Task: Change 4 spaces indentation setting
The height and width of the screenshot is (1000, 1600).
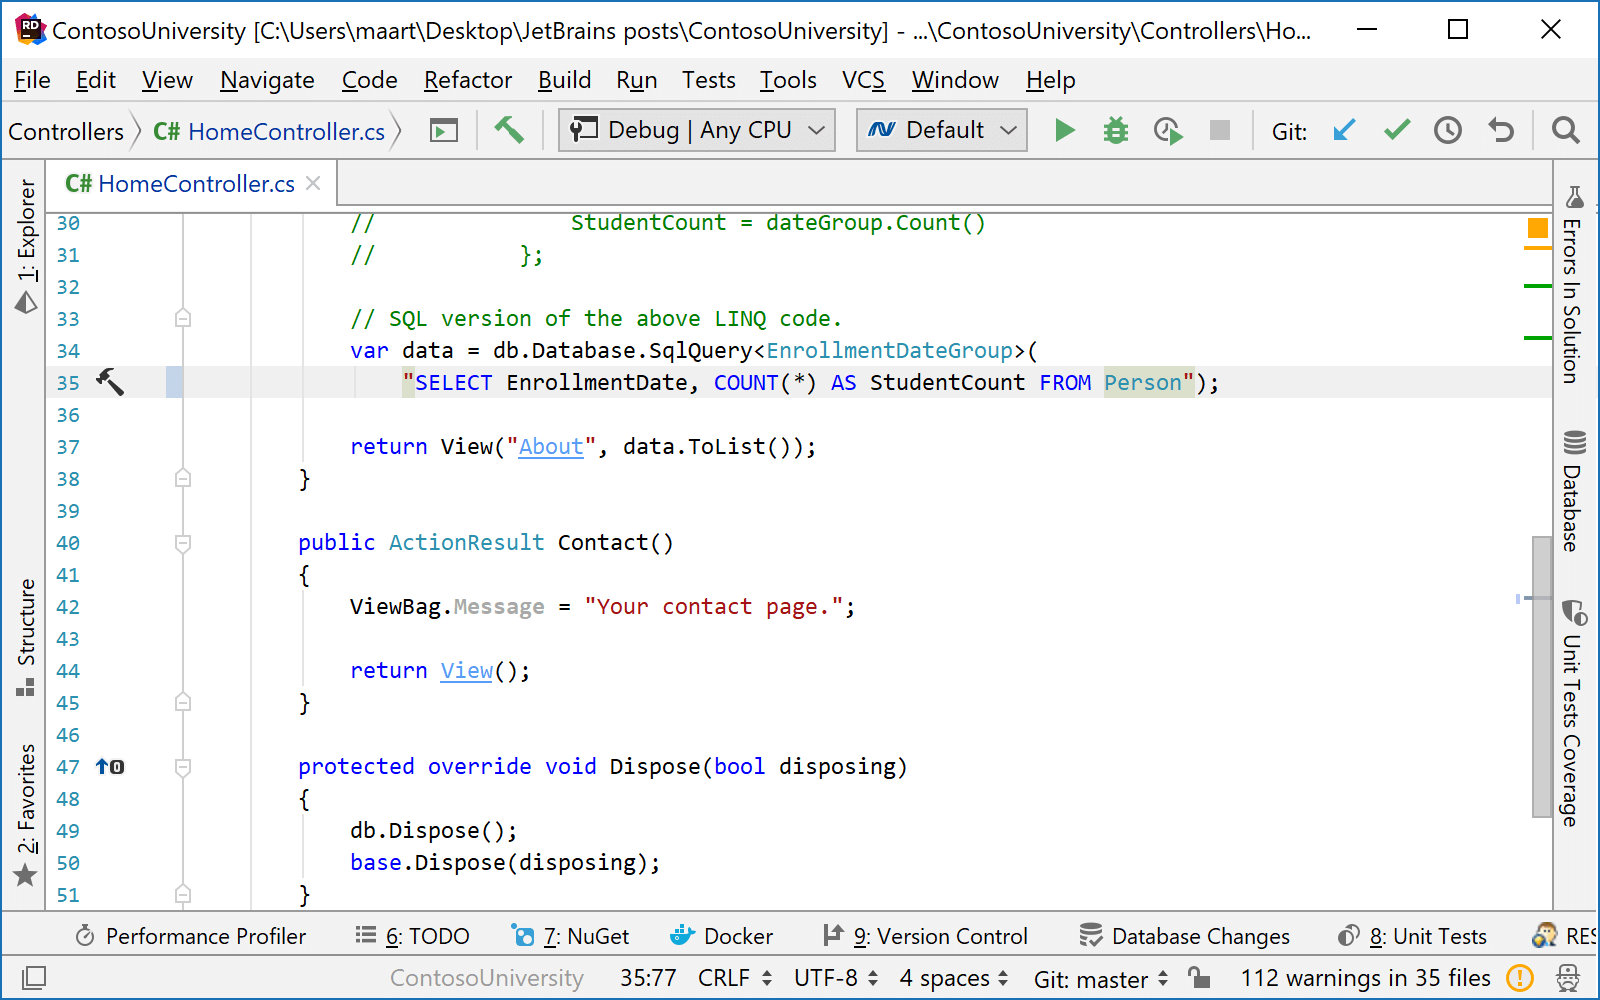Action: point(953,978)
